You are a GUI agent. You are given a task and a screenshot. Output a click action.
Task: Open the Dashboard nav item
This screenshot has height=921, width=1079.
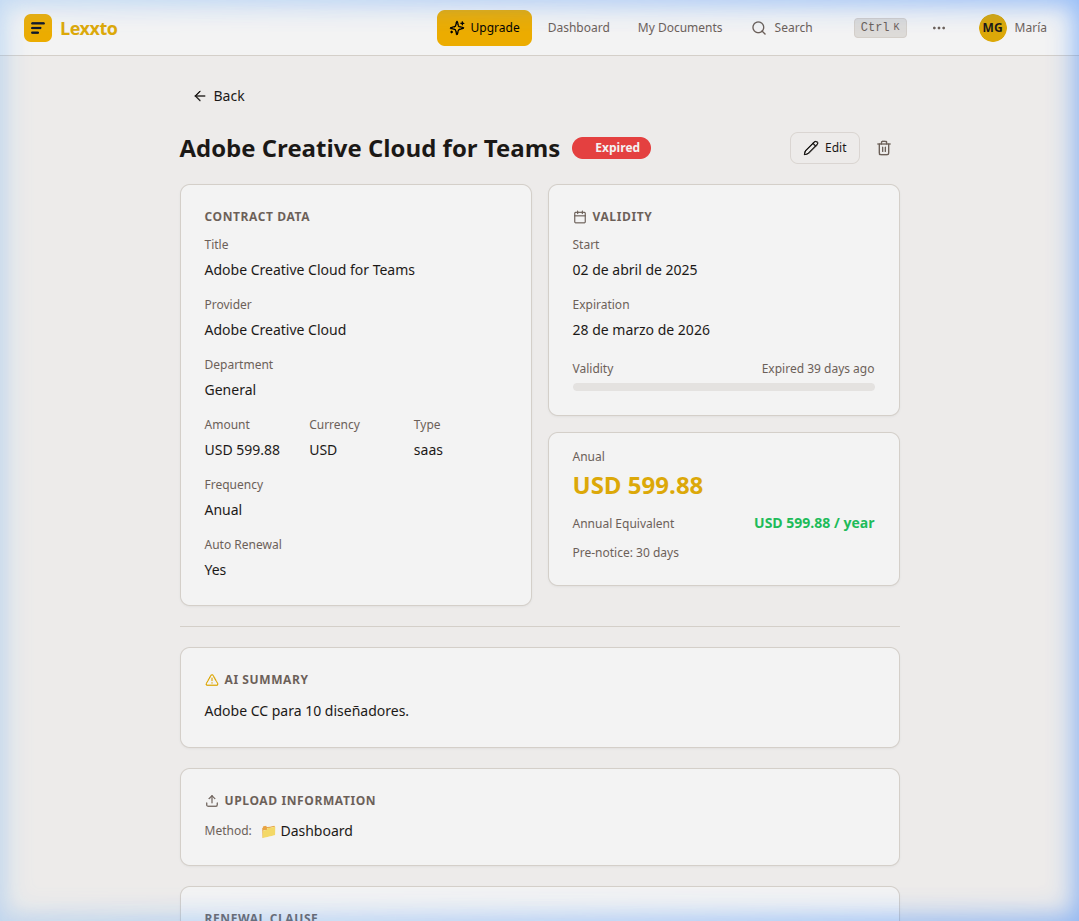tap(579, 28)
